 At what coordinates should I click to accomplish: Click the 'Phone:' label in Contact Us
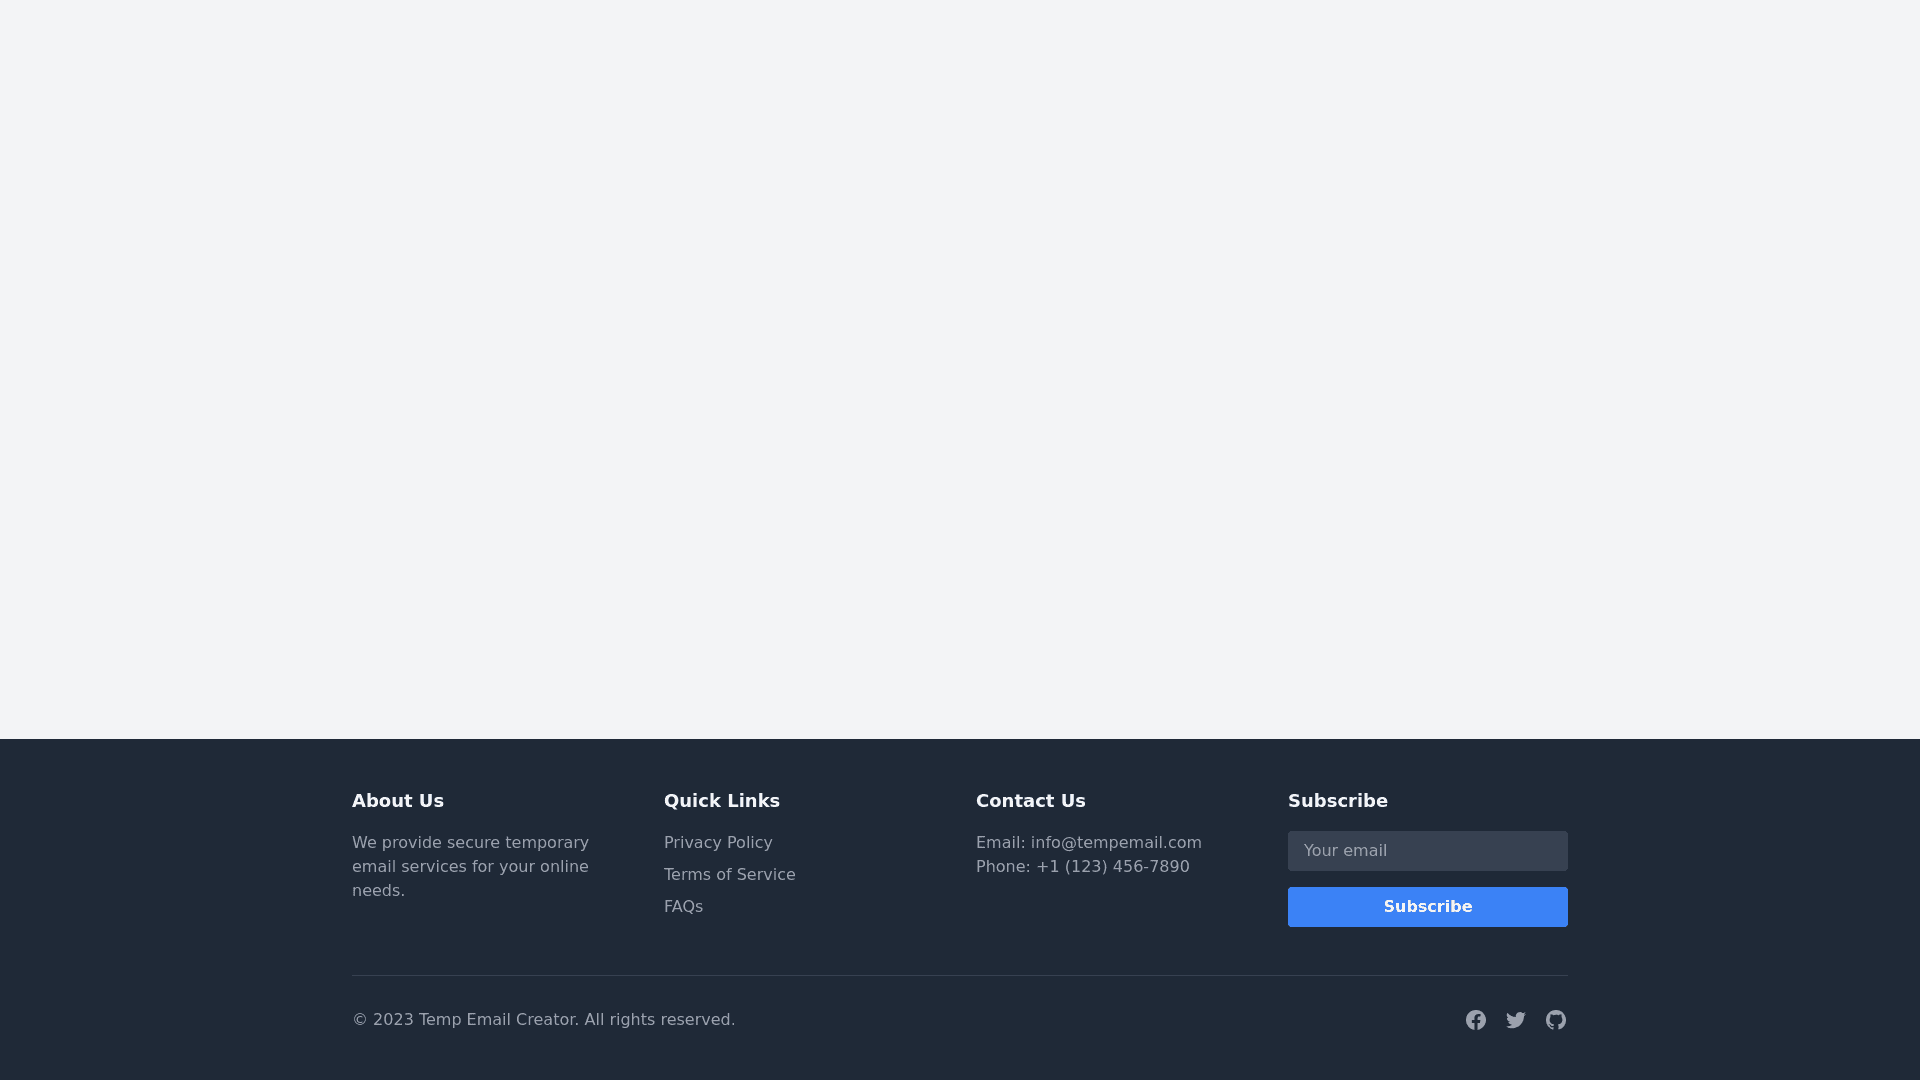click(1002, 867)
